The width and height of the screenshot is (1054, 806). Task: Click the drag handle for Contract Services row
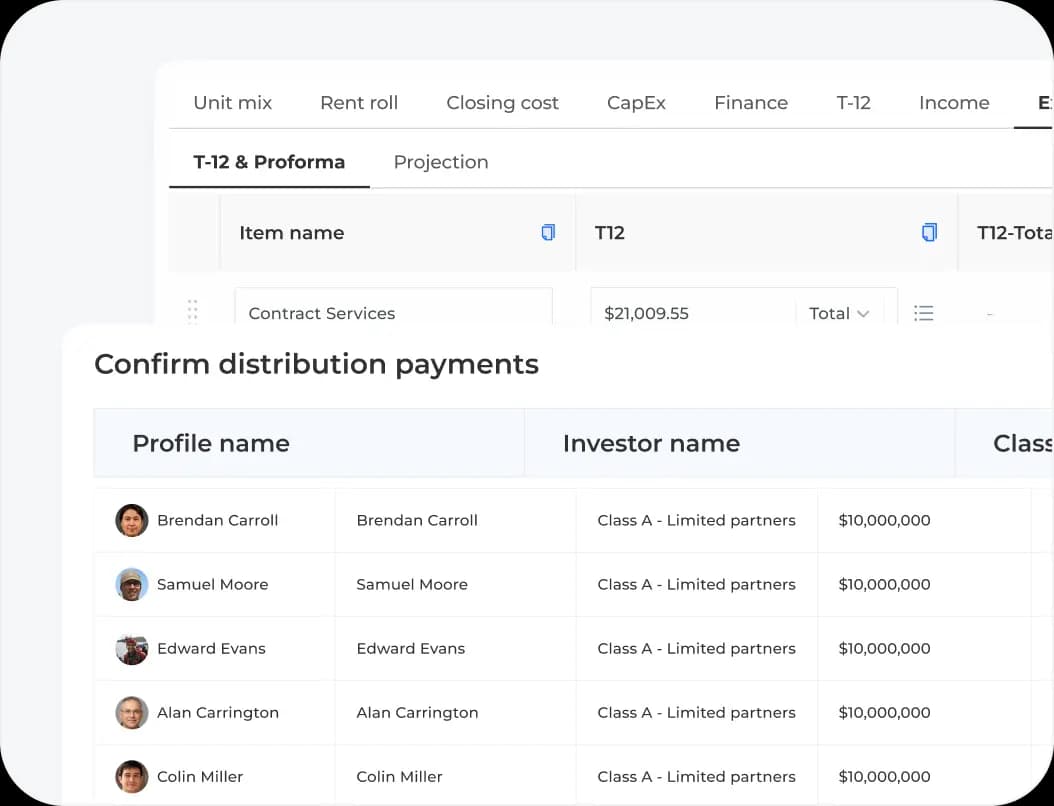pos(193,311)
